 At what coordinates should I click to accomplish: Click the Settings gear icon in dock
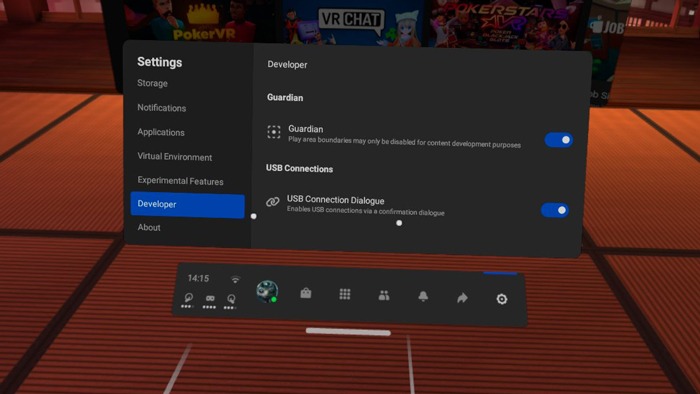(x=502, y=299)
